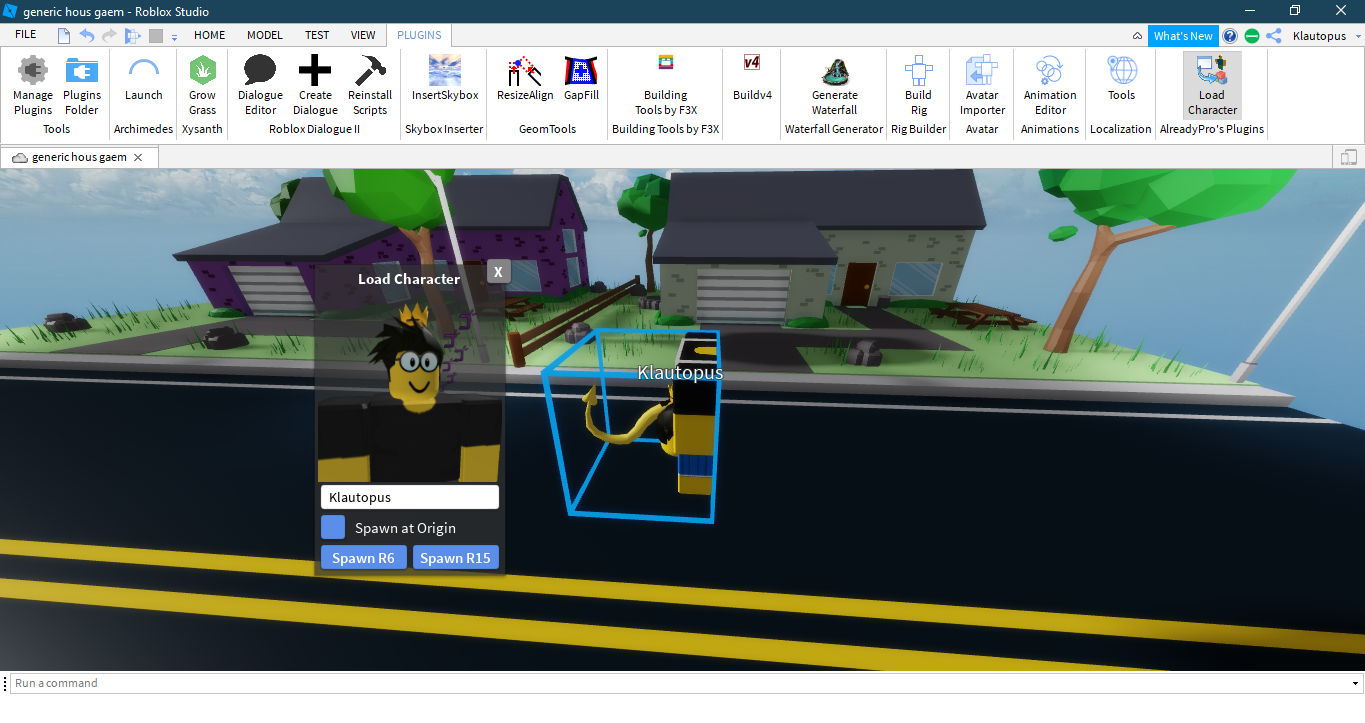Click the green status circle icon
This screenshot has height=723, width=1365.
(1252, 36)
